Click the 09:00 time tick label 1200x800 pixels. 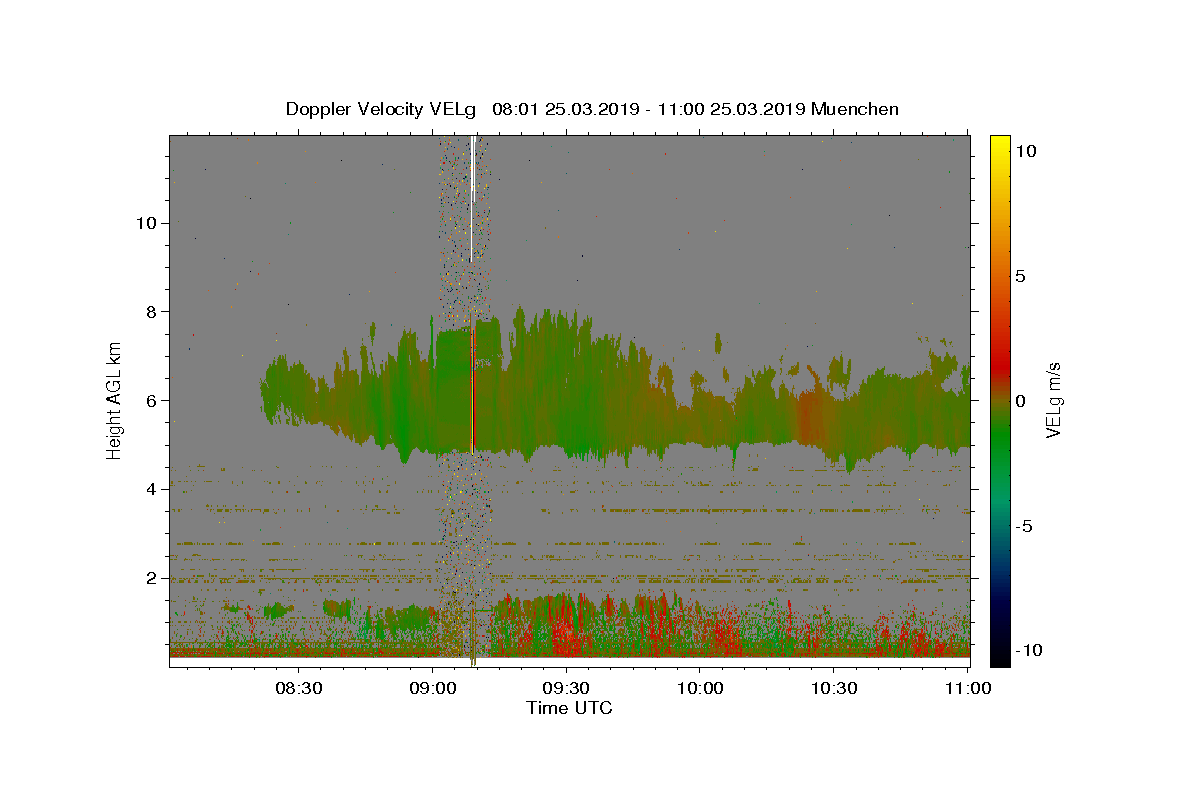pos(432,688)
